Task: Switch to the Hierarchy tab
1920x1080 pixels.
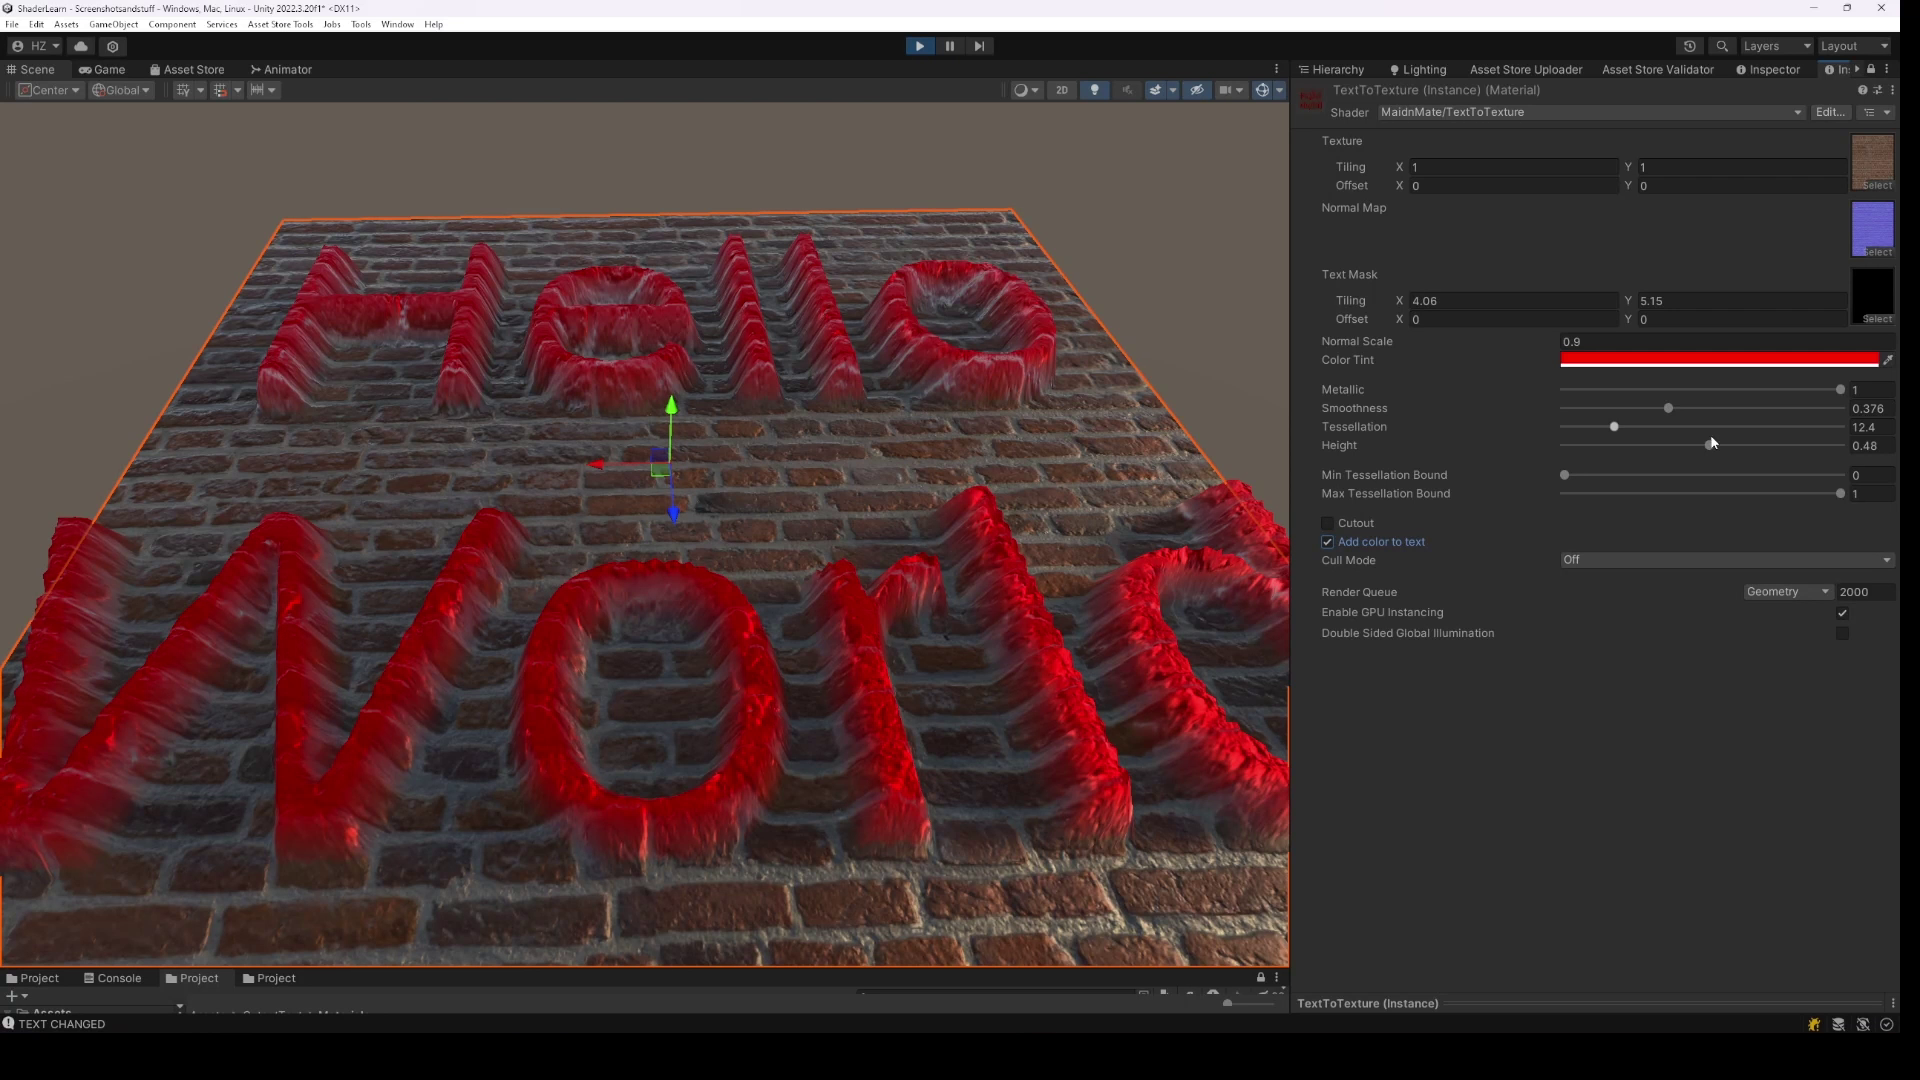Action: (1331, 69)
